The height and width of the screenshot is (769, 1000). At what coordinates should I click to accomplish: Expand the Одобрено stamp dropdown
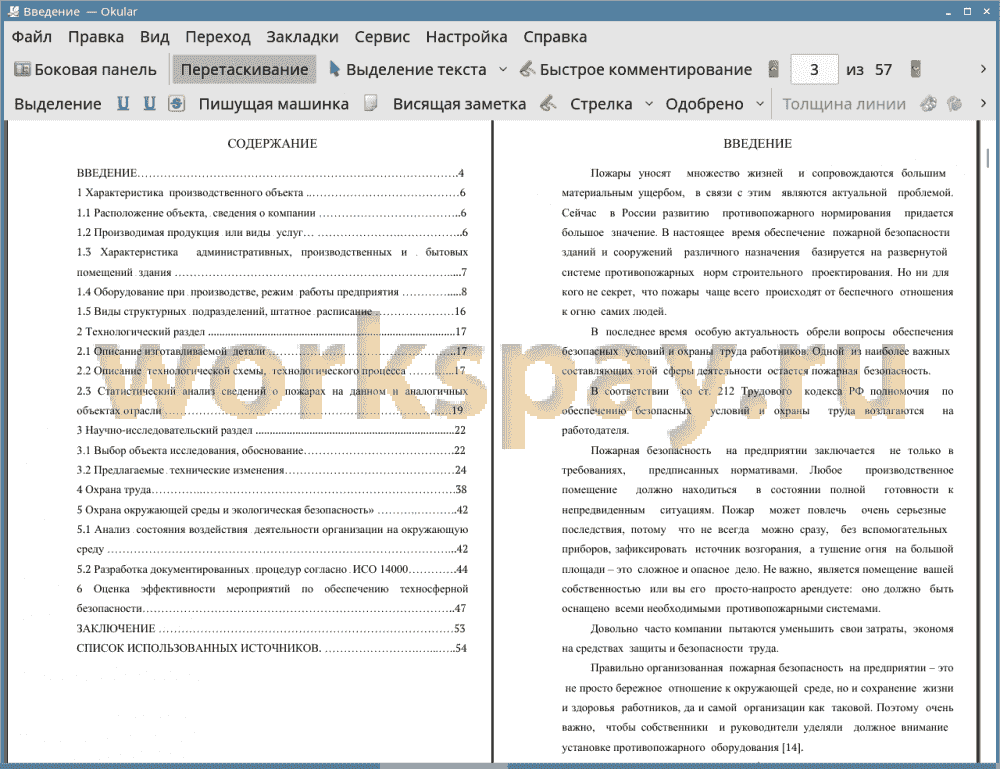[x=760, y=104]
